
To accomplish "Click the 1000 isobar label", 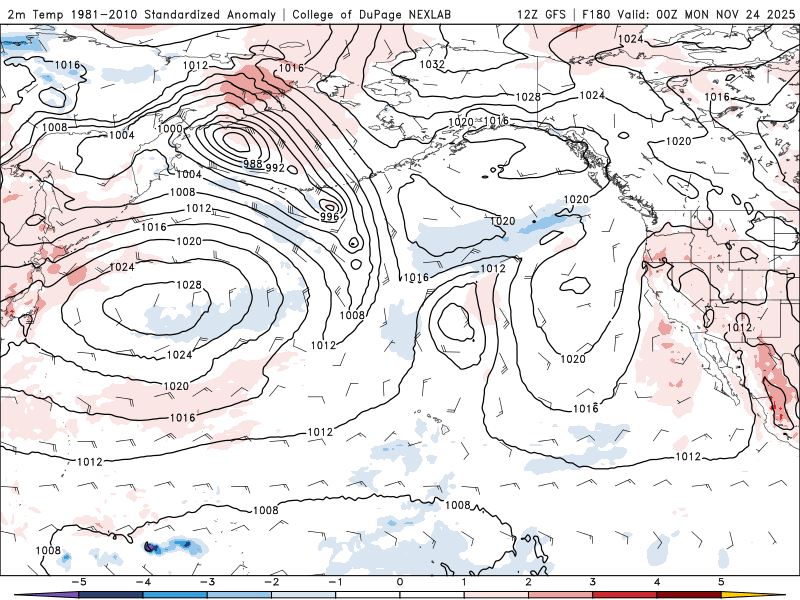I will (x=170, y=129).
